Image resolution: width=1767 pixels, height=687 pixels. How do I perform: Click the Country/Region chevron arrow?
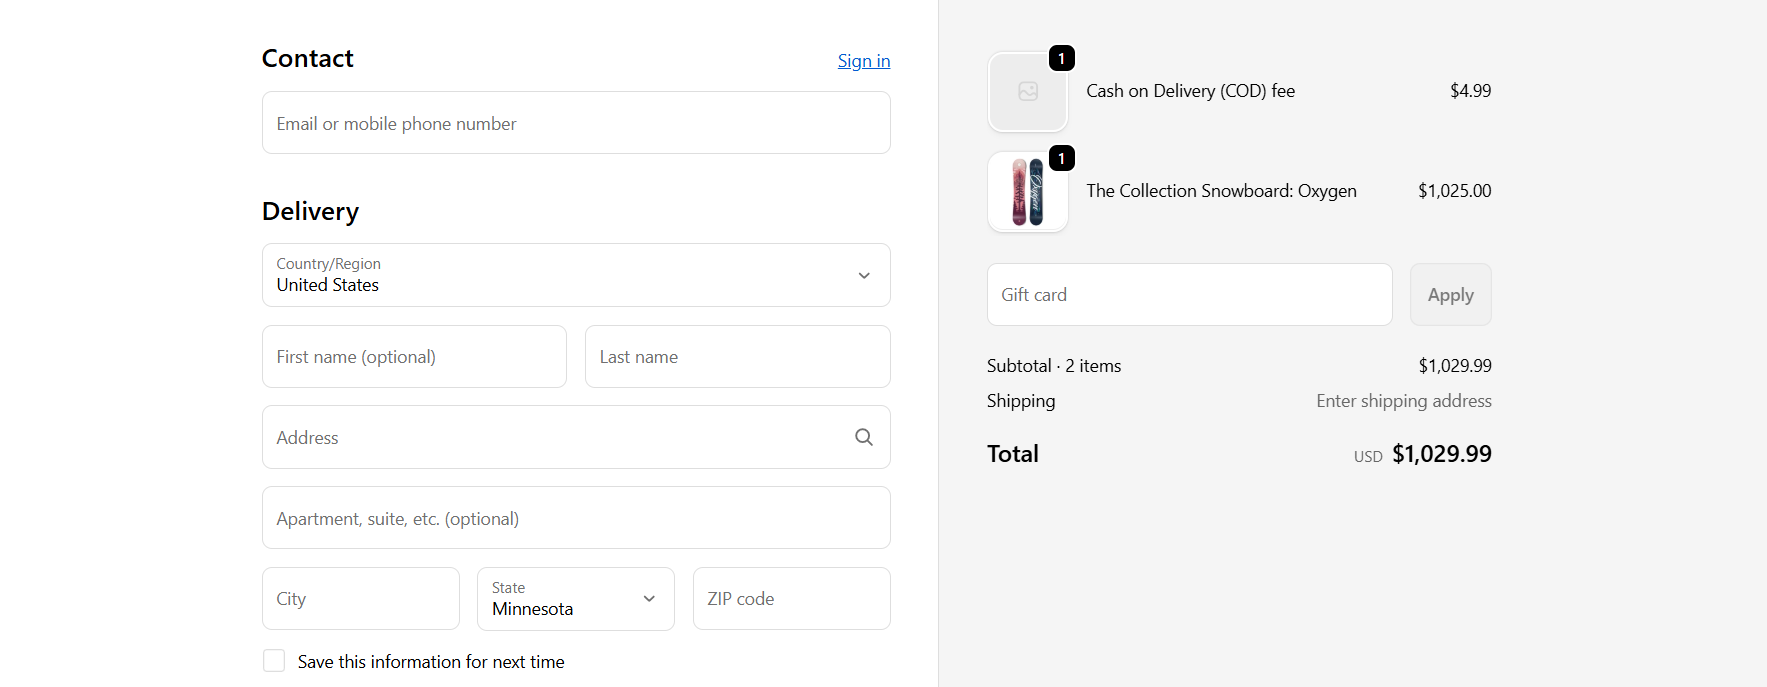click(862, 275)
